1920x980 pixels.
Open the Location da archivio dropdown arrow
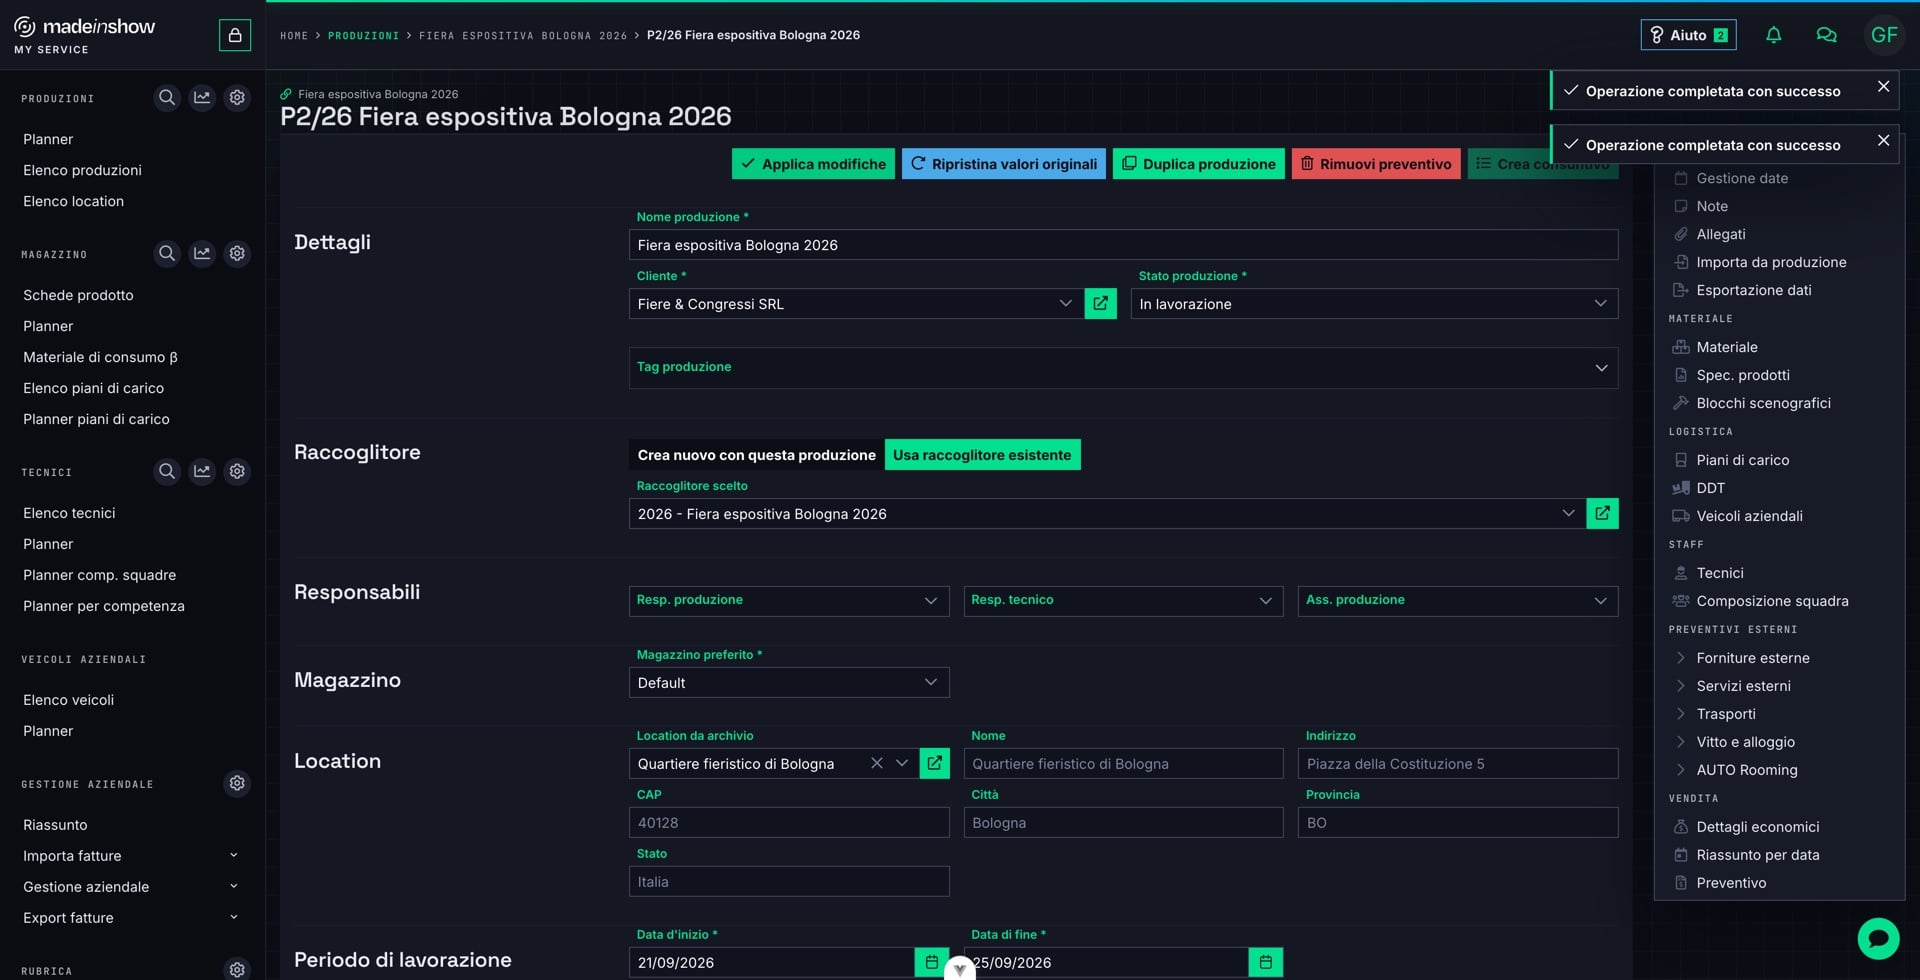tap(902, 763)
